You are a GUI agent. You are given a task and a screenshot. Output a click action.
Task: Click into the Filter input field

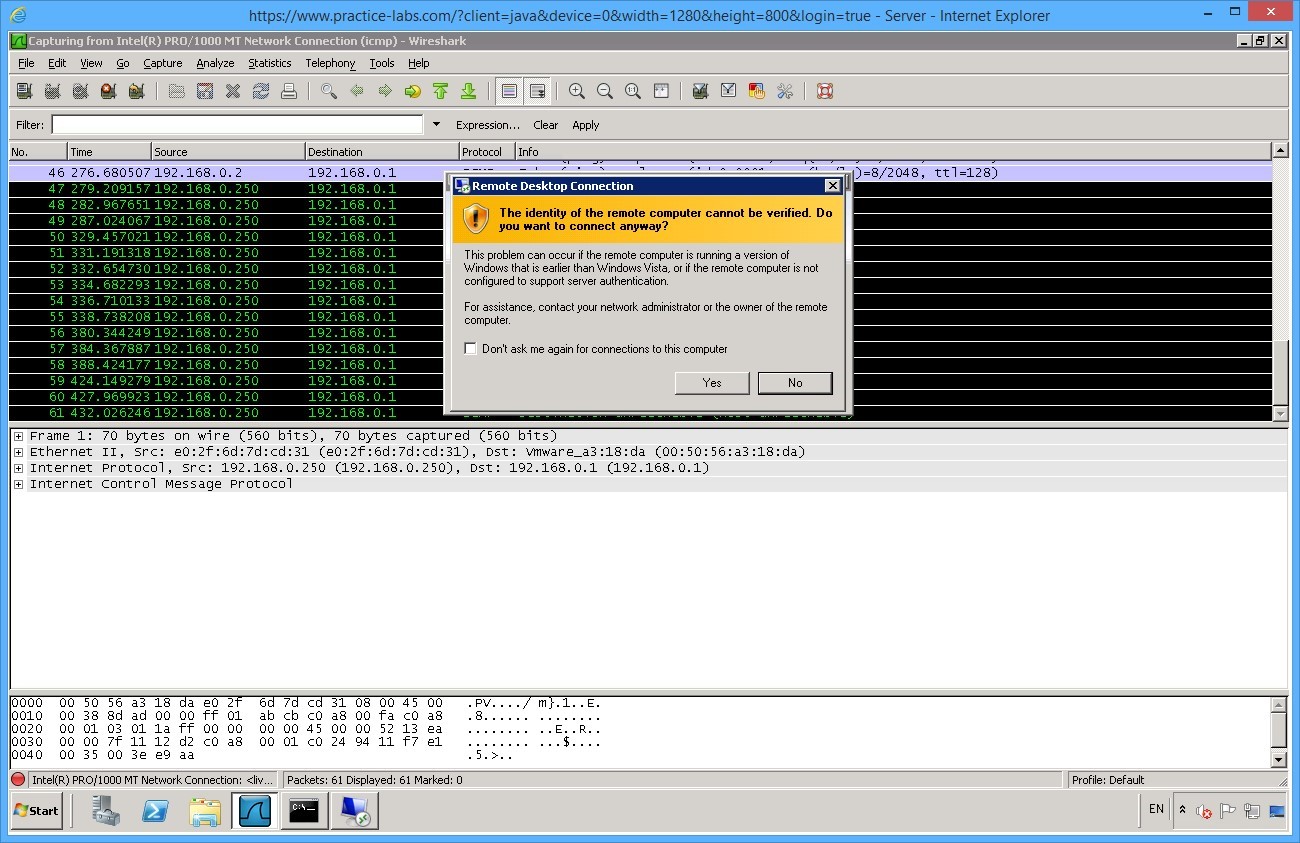click(x=238, y=125)
